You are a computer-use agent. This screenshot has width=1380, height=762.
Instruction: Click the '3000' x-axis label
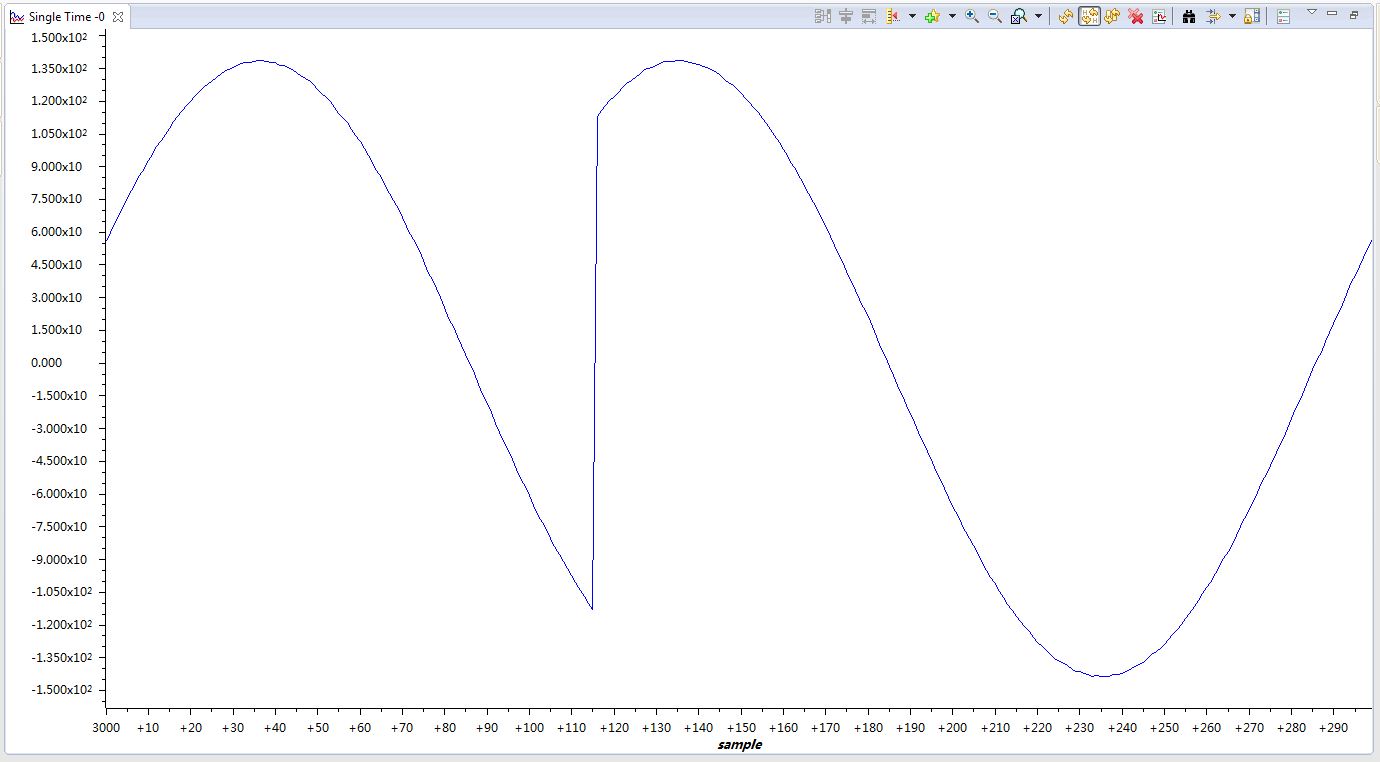(106, 728)
